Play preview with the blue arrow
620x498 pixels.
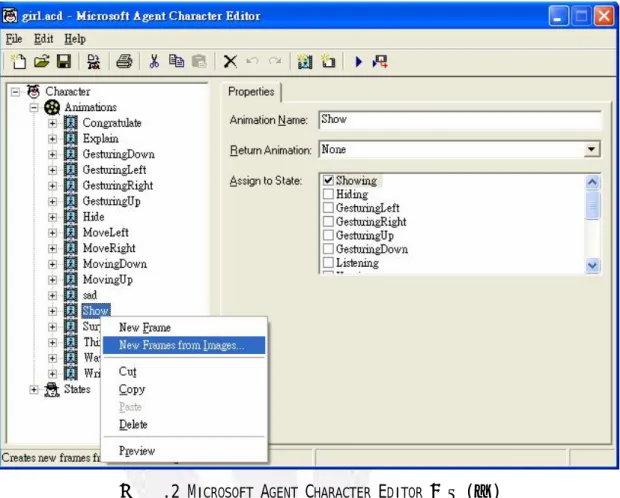click(359, 62)
